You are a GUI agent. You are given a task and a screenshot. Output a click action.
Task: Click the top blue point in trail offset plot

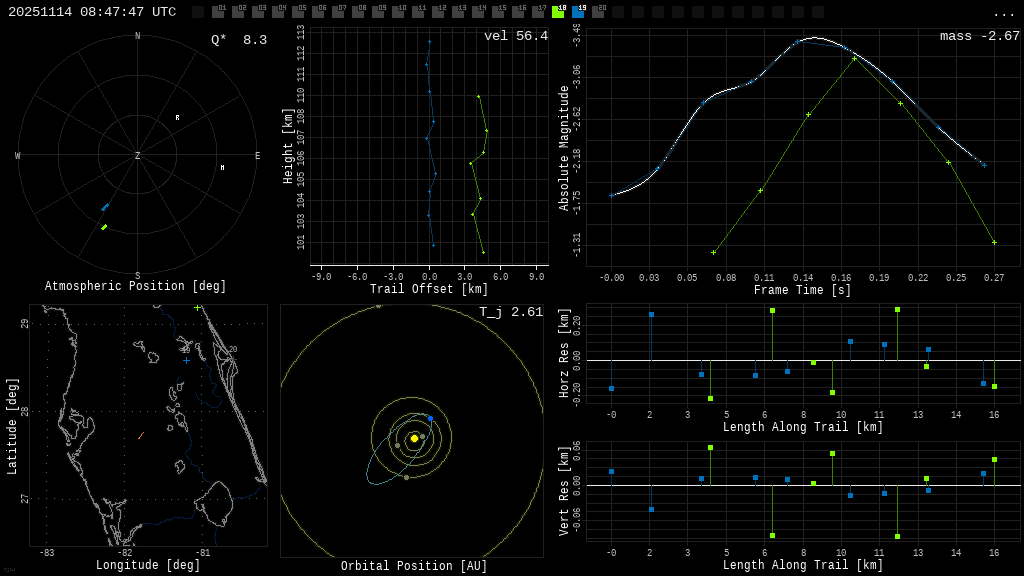tap(429, 42)
